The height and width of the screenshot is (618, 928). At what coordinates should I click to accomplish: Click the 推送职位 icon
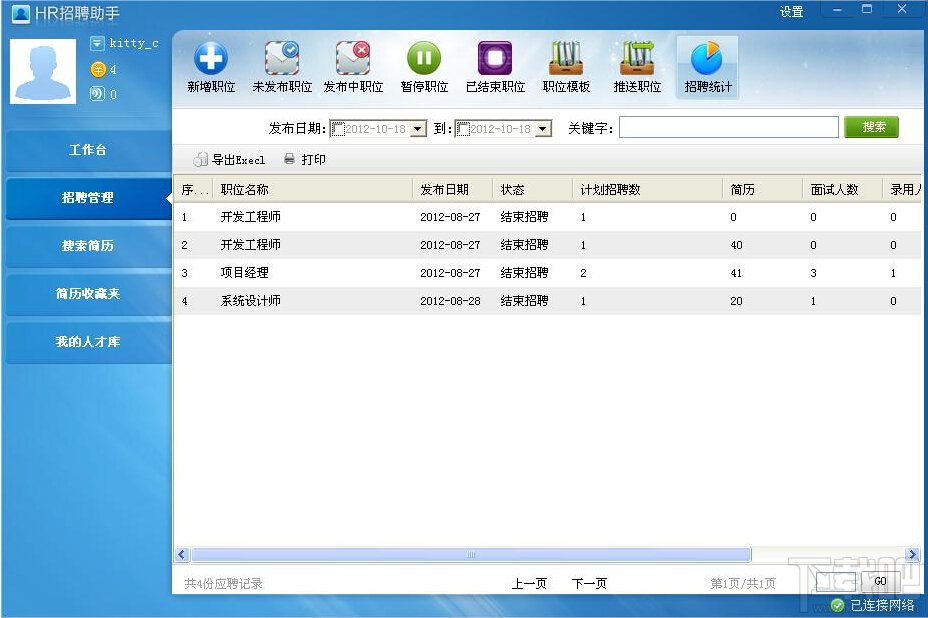(x=637, y=58)
